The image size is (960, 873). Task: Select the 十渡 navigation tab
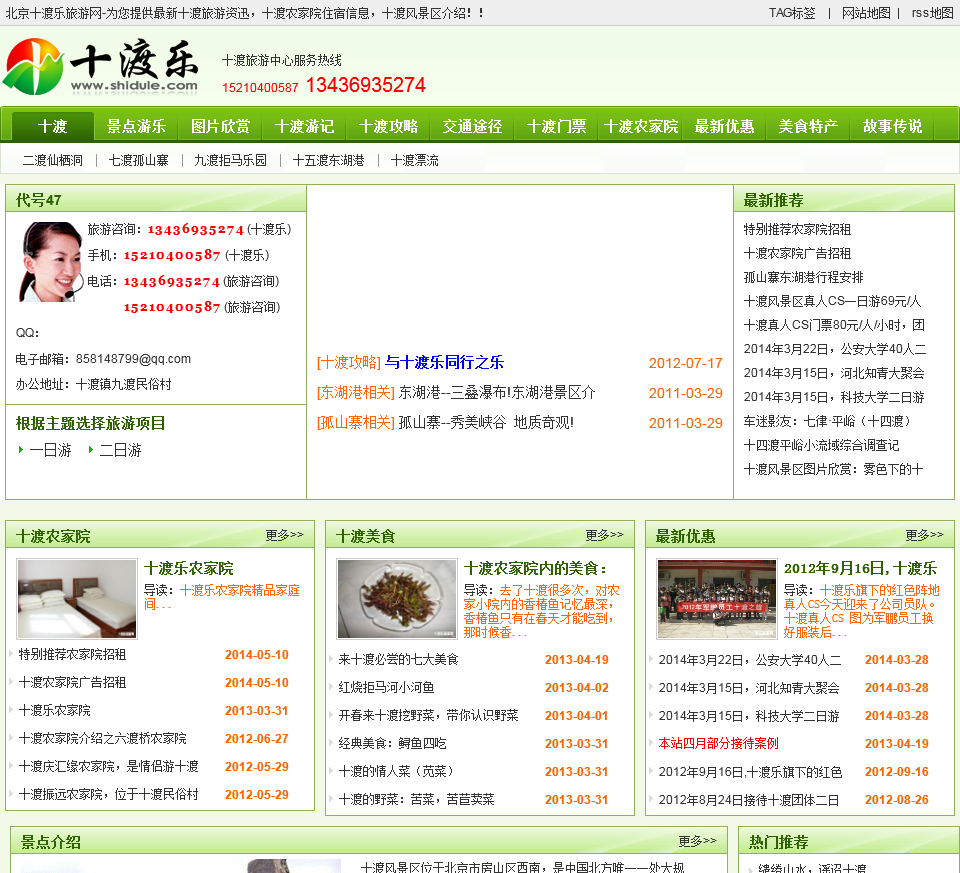pos(53,126)
